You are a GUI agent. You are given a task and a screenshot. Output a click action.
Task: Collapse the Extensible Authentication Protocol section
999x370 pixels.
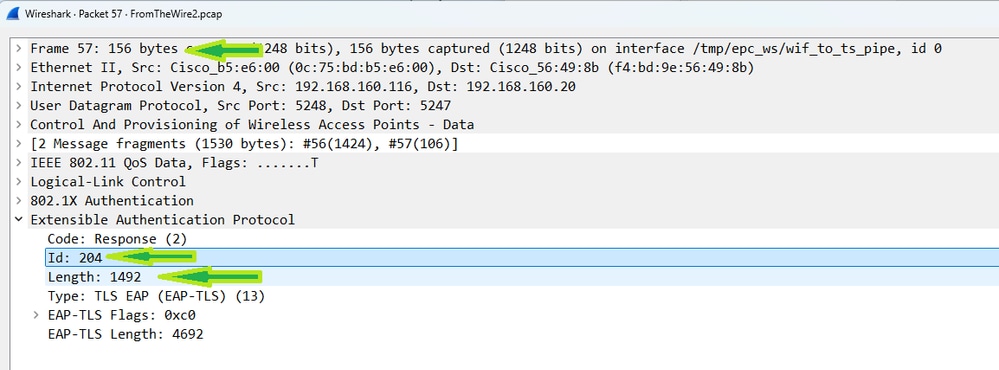pyautogui.click(x=20, y=220)
